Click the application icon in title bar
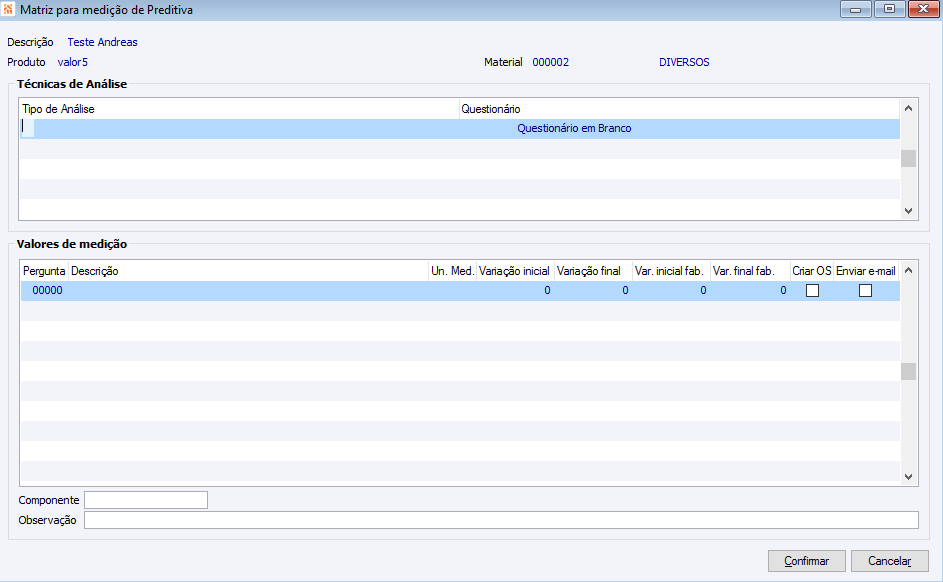 coord(8,10)
